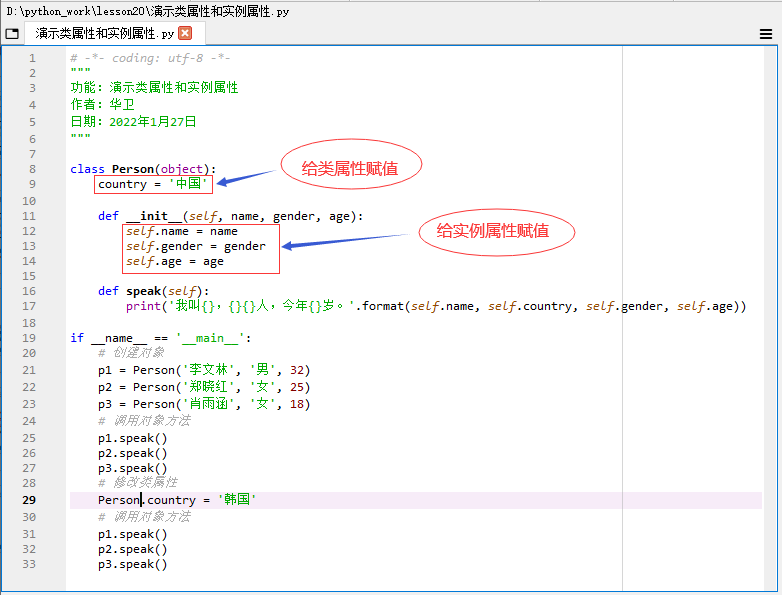The height and width of the screenshot is (595, 782).
Task: Click the '# -*- coding: utf-8 -*-' comment
Action: [x=150, y=58]
